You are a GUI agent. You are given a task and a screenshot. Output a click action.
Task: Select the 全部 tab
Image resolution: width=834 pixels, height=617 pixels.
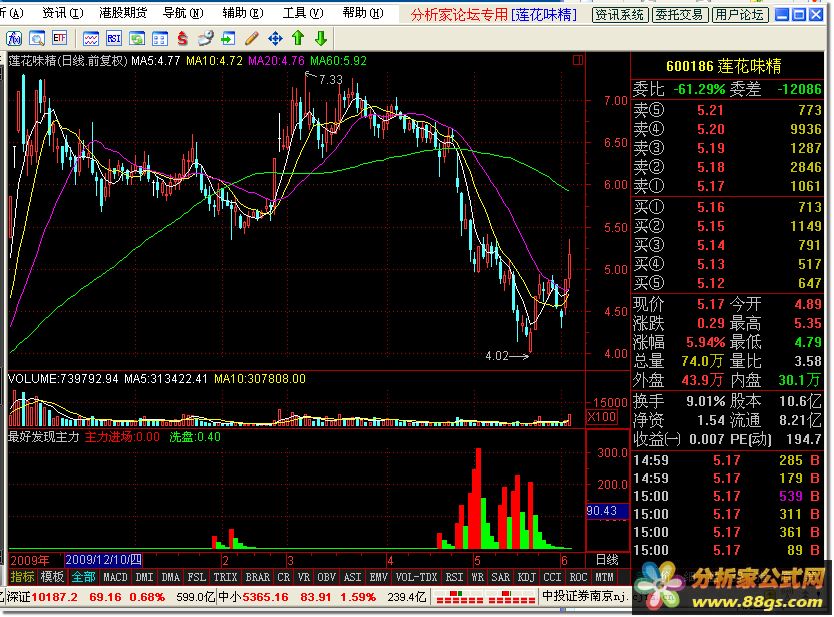click(84, 577)
